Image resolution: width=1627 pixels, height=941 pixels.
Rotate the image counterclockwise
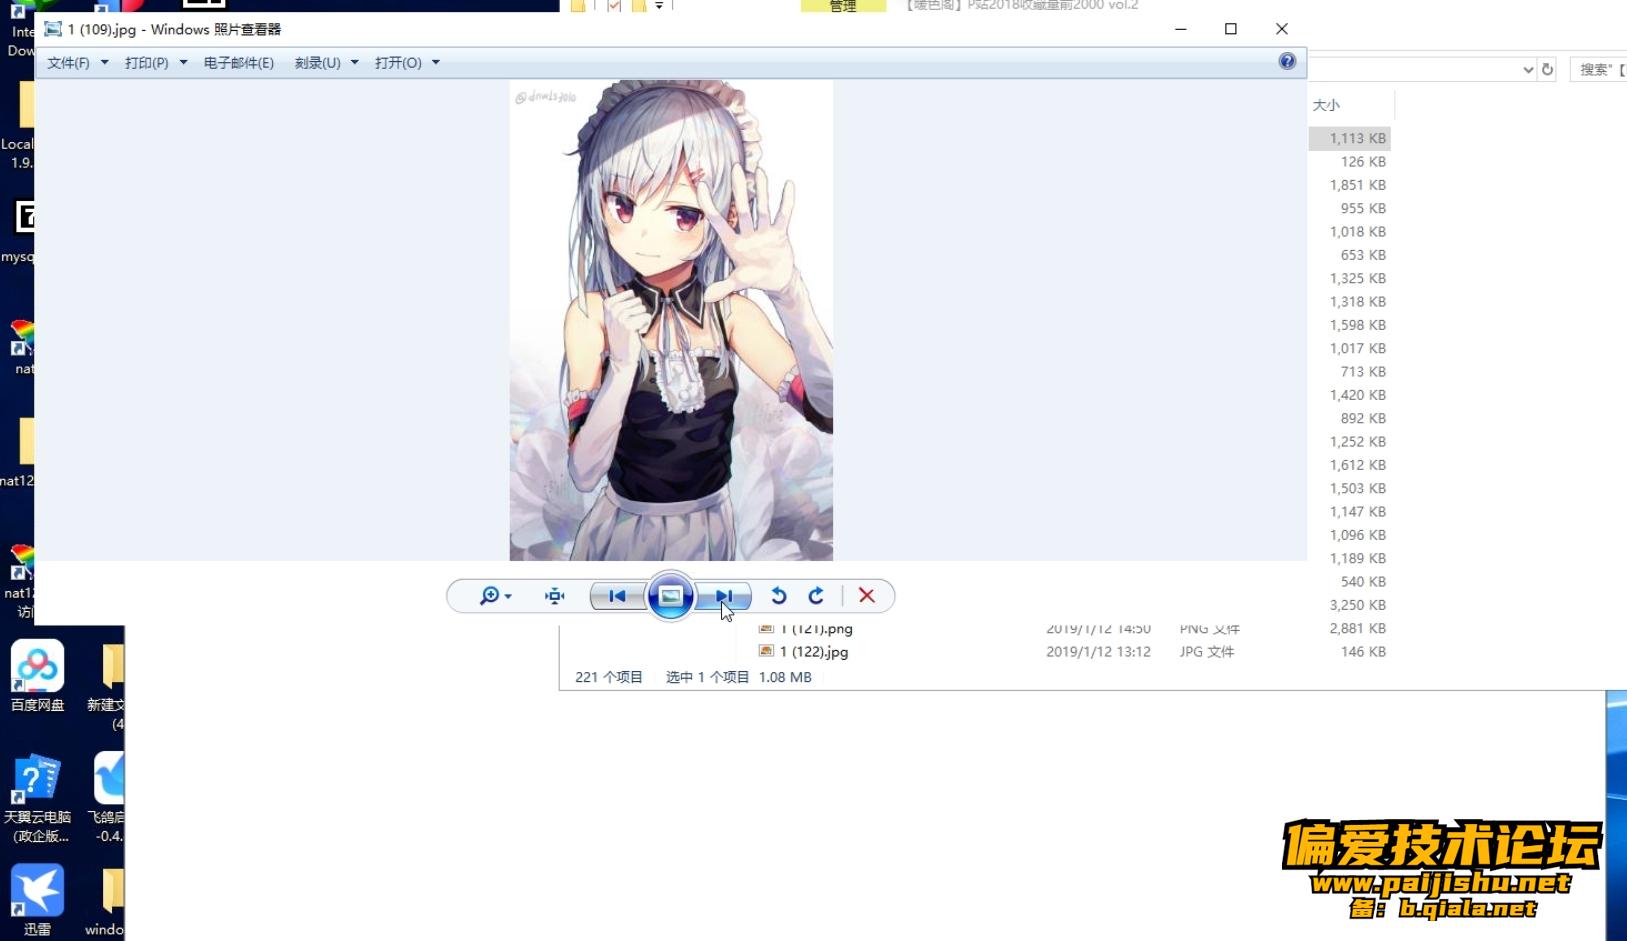pos(779,596)
